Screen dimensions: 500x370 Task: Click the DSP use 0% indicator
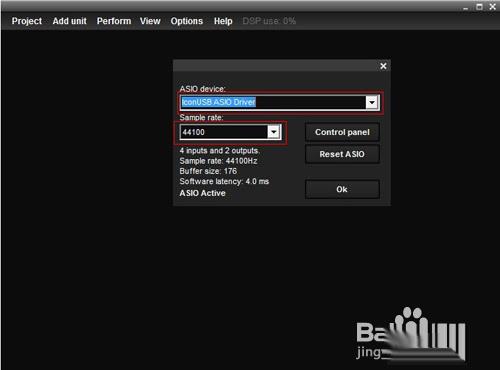coord(269,21)
